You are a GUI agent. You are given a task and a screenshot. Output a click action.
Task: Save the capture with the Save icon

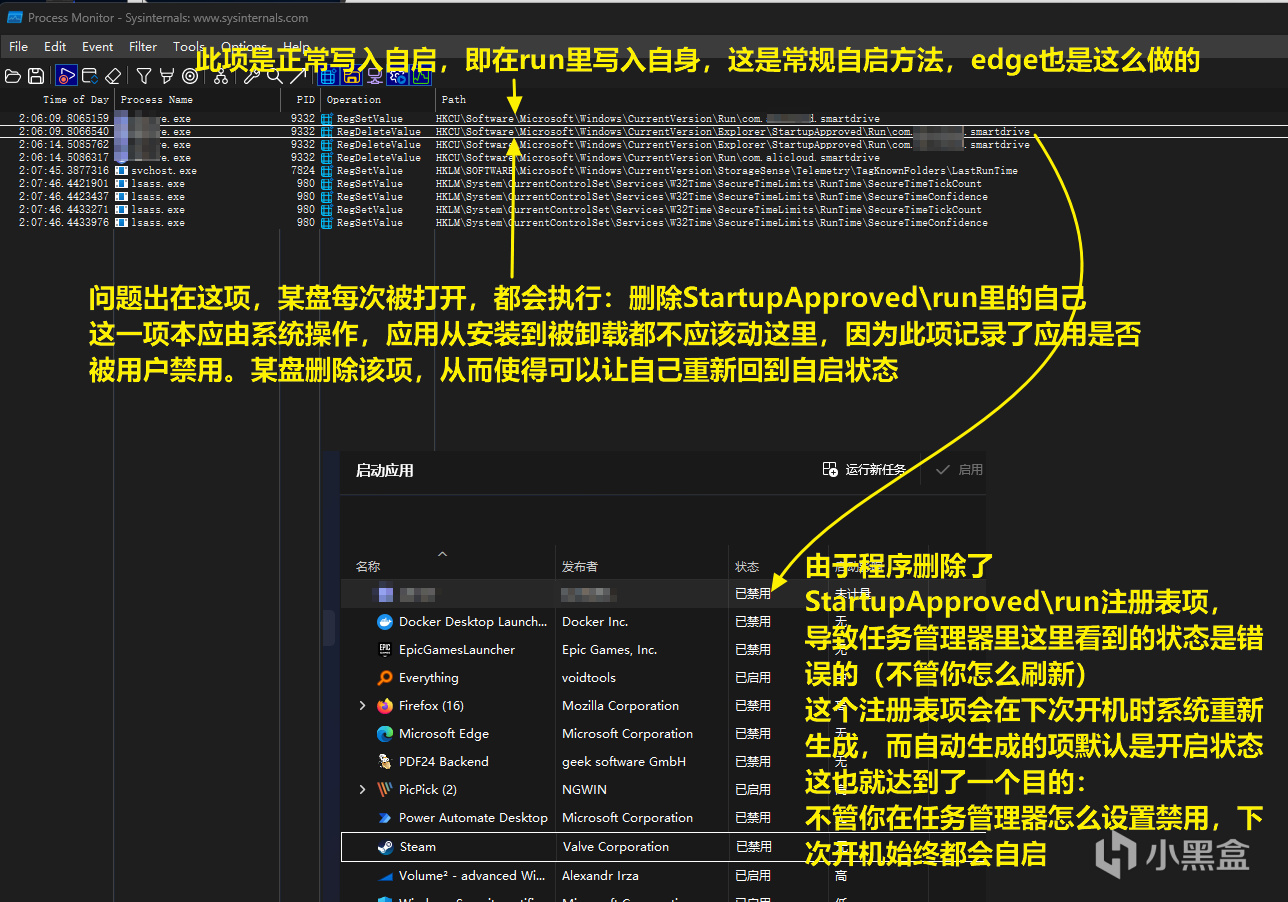tap(36, 76)
